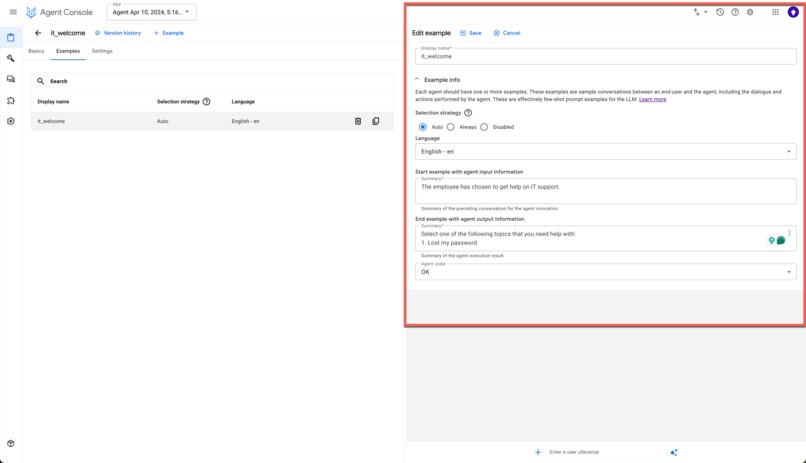The height and width of the screenshot is (463, 806).
Task: Switch to the Examples tab
Action: point(68,51)
